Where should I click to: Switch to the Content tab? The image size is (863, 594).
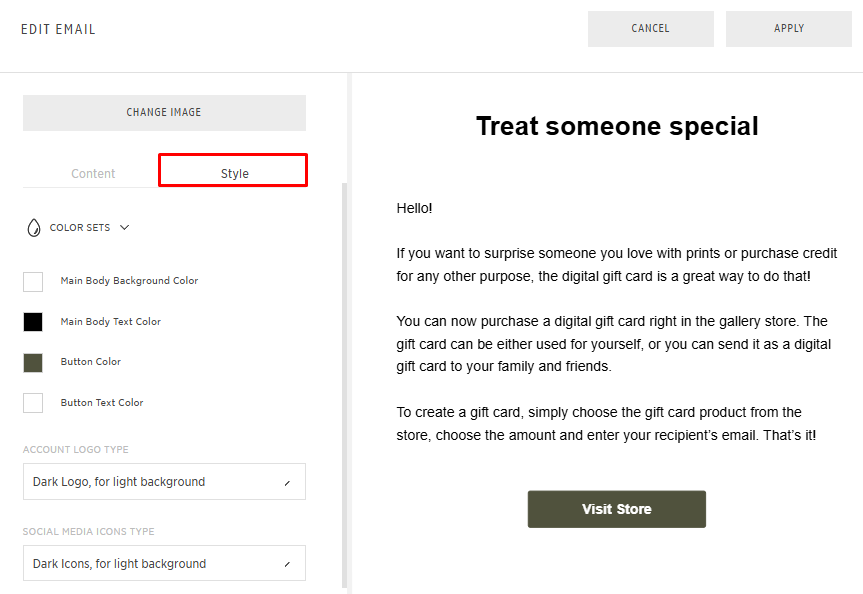pyautogui.click(x=93, y=174)
